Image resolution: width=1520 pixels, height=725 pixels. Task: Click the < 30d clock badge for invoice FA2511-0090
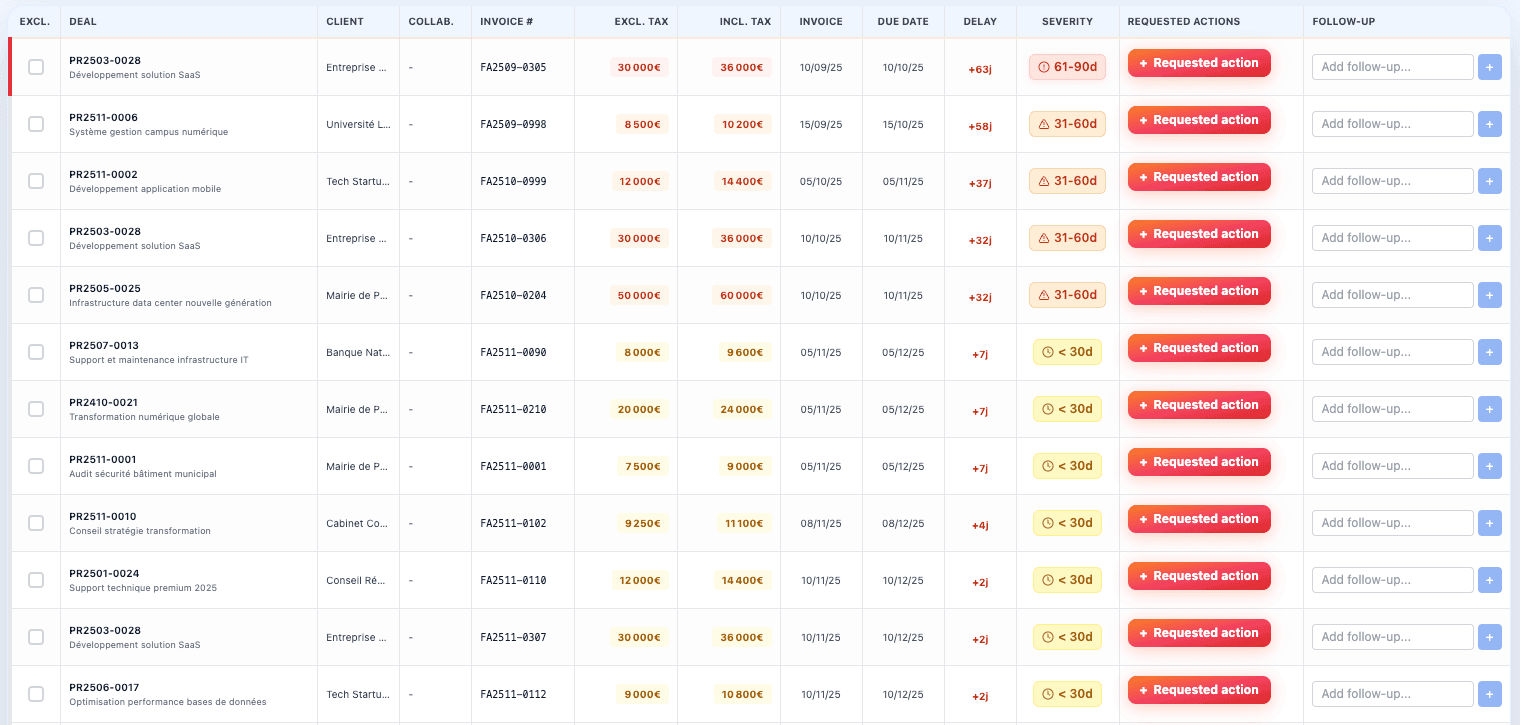coord(1067,352)
